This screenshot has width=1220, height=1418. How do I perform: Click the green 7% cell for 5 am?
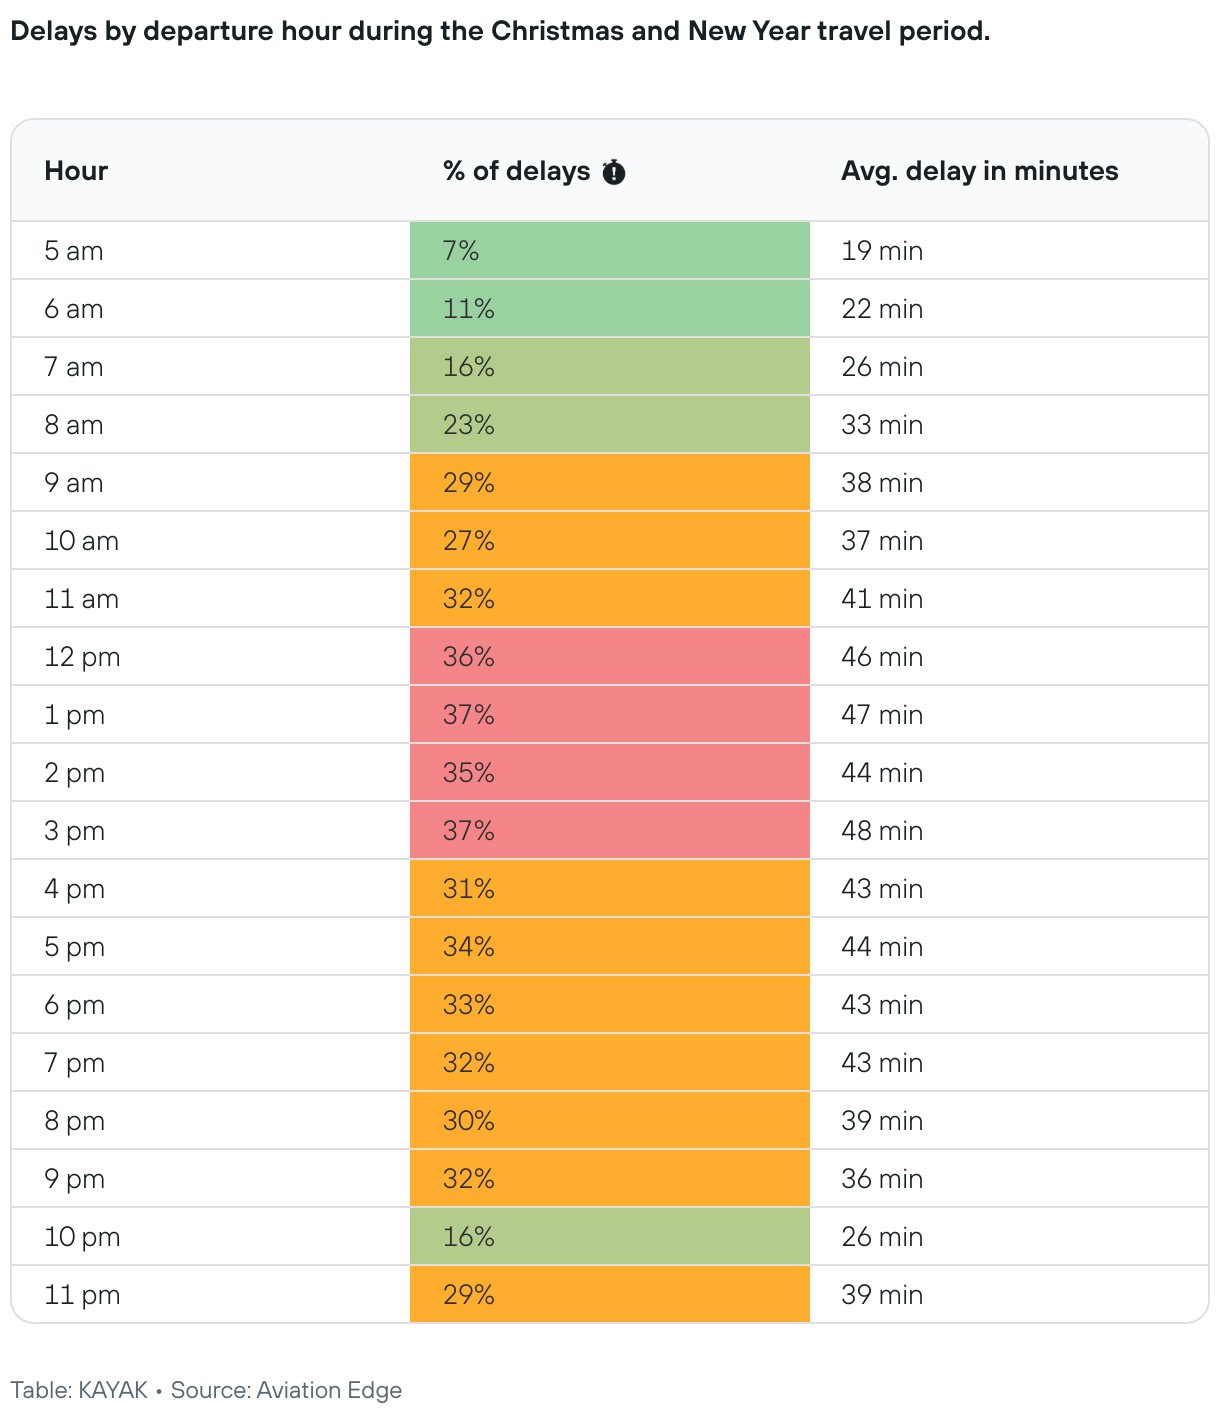point(609,251)
